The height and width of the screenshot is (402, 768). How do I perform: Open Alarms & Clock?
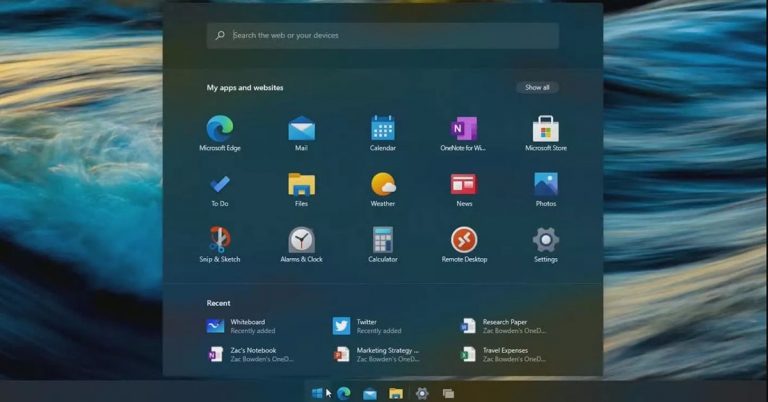(x=301, y=245)
